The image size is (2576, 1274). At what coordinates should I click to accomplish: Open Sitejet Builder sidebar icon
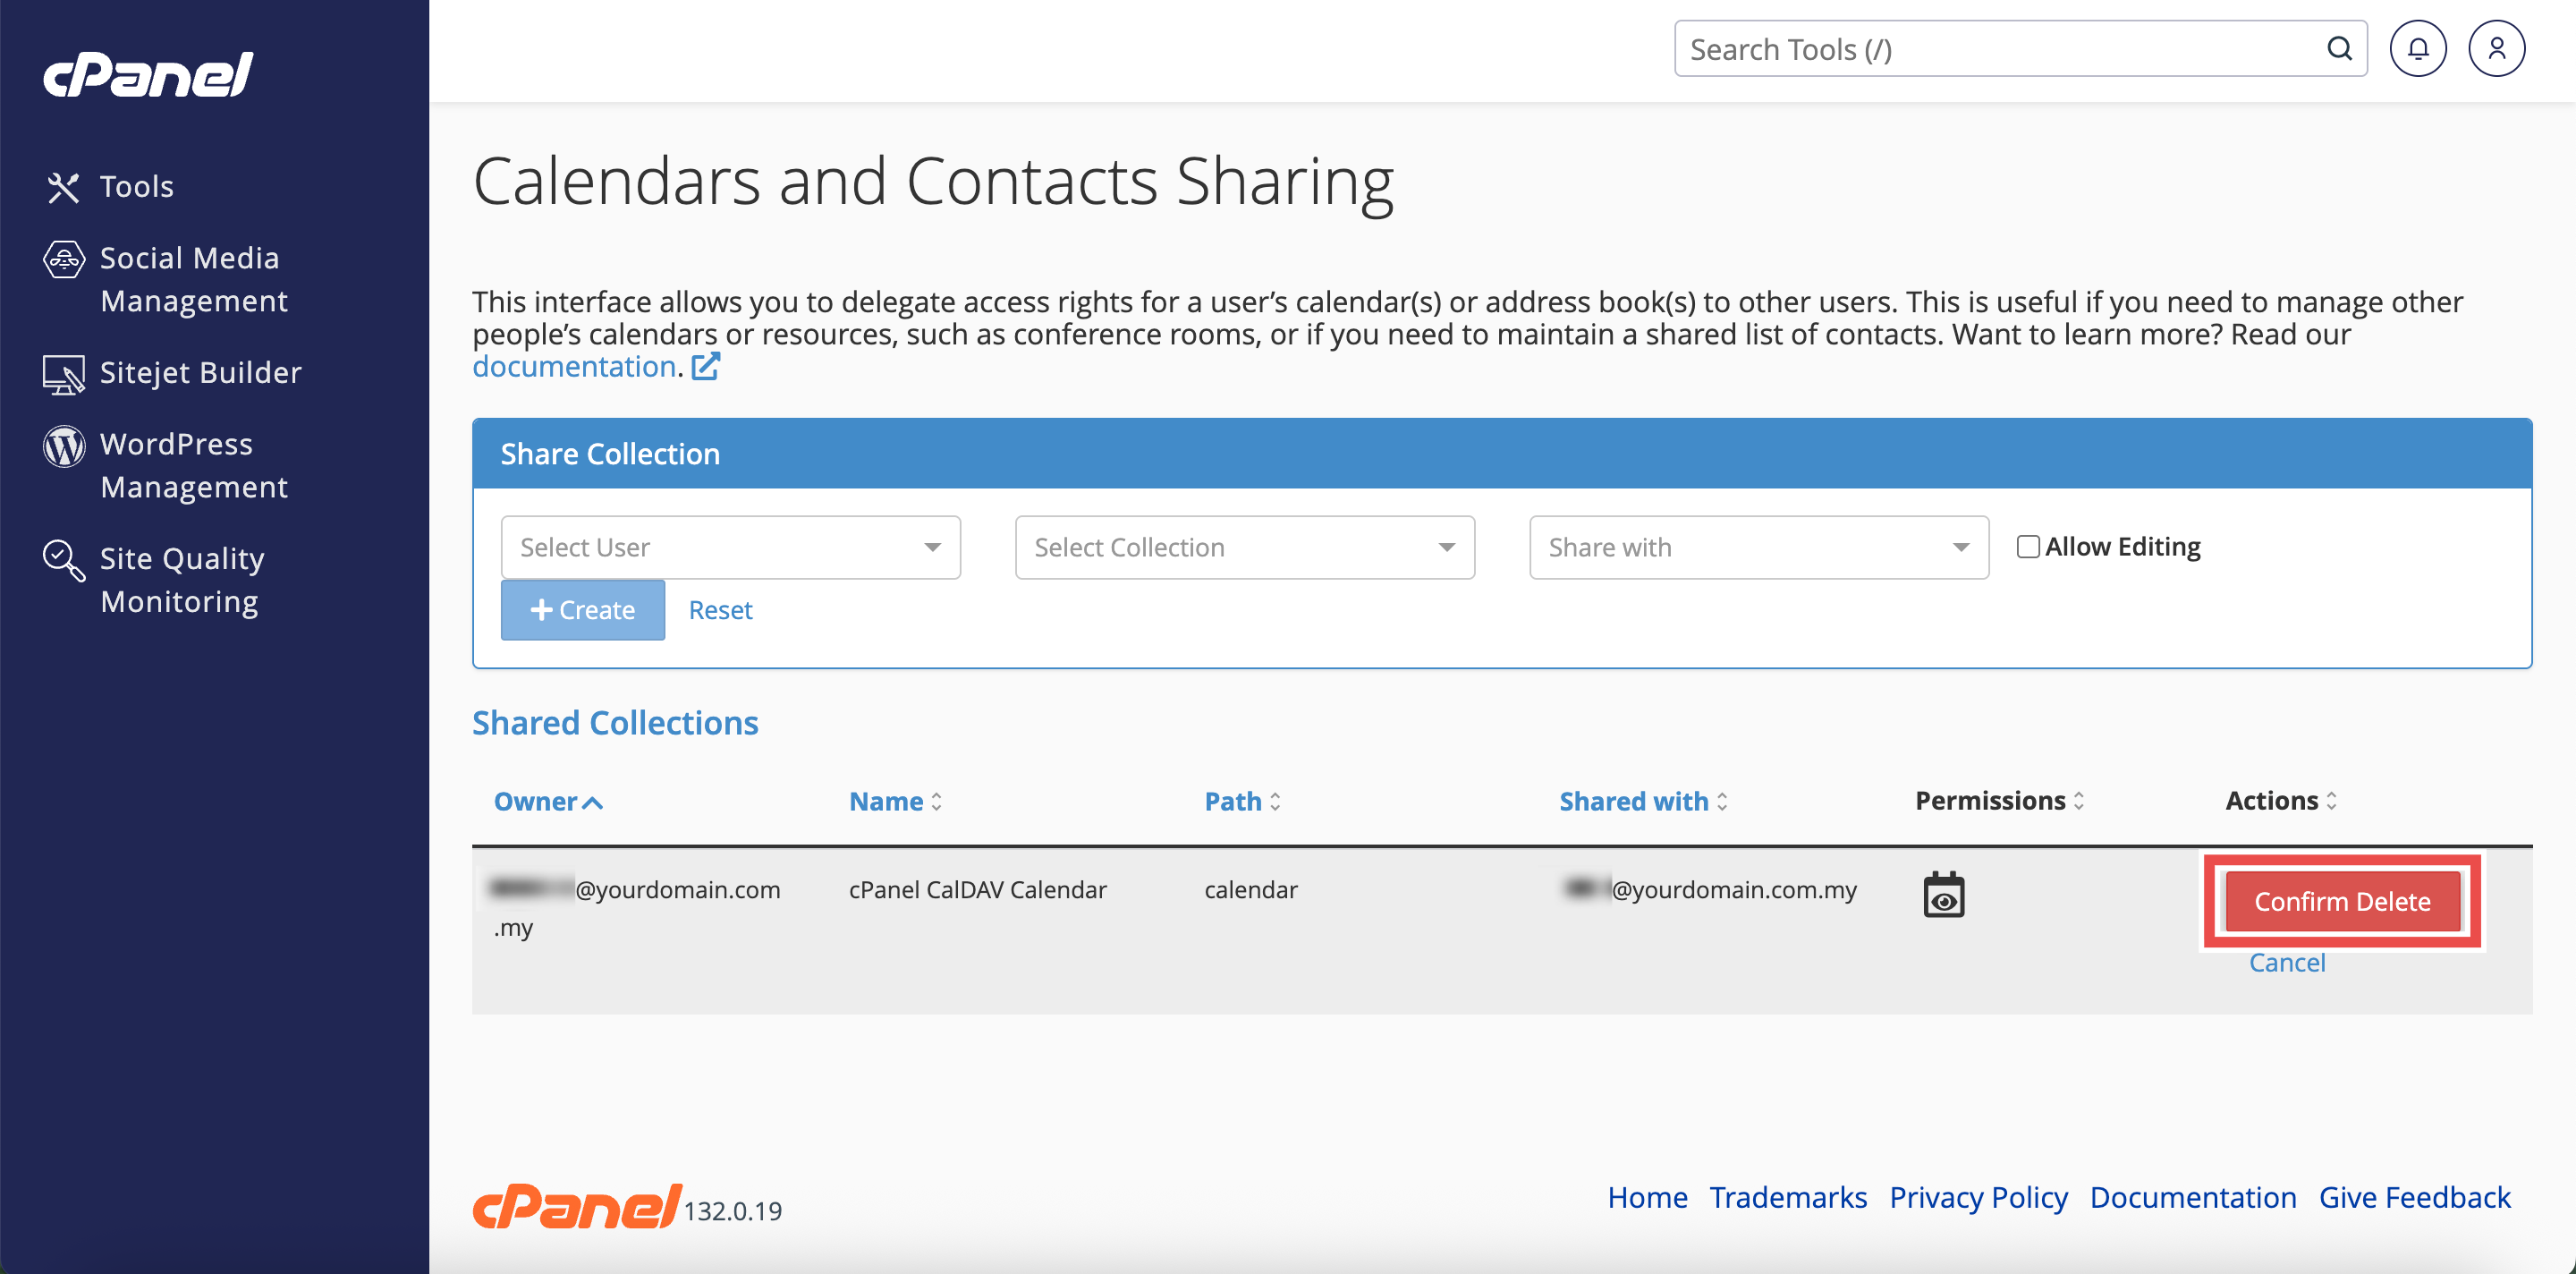click(x=64, y=374)
